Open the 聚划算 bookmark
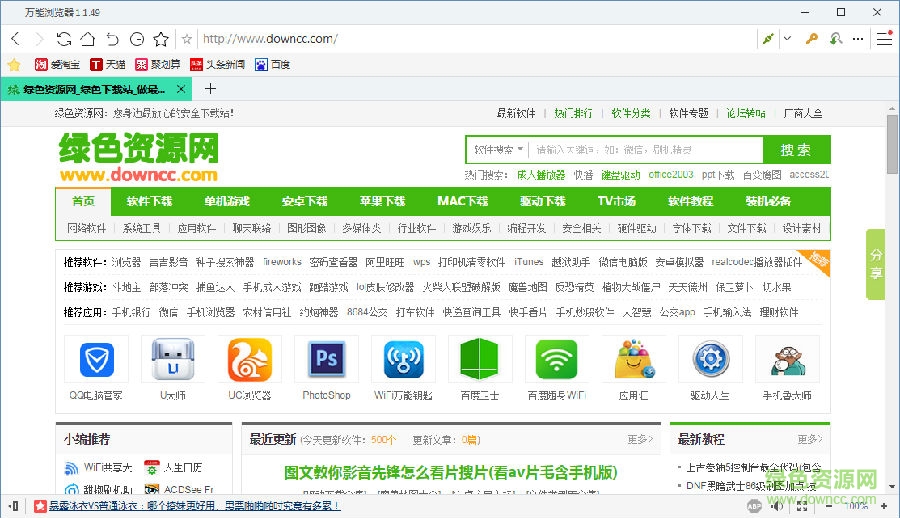900x518 pixels. 157,64
